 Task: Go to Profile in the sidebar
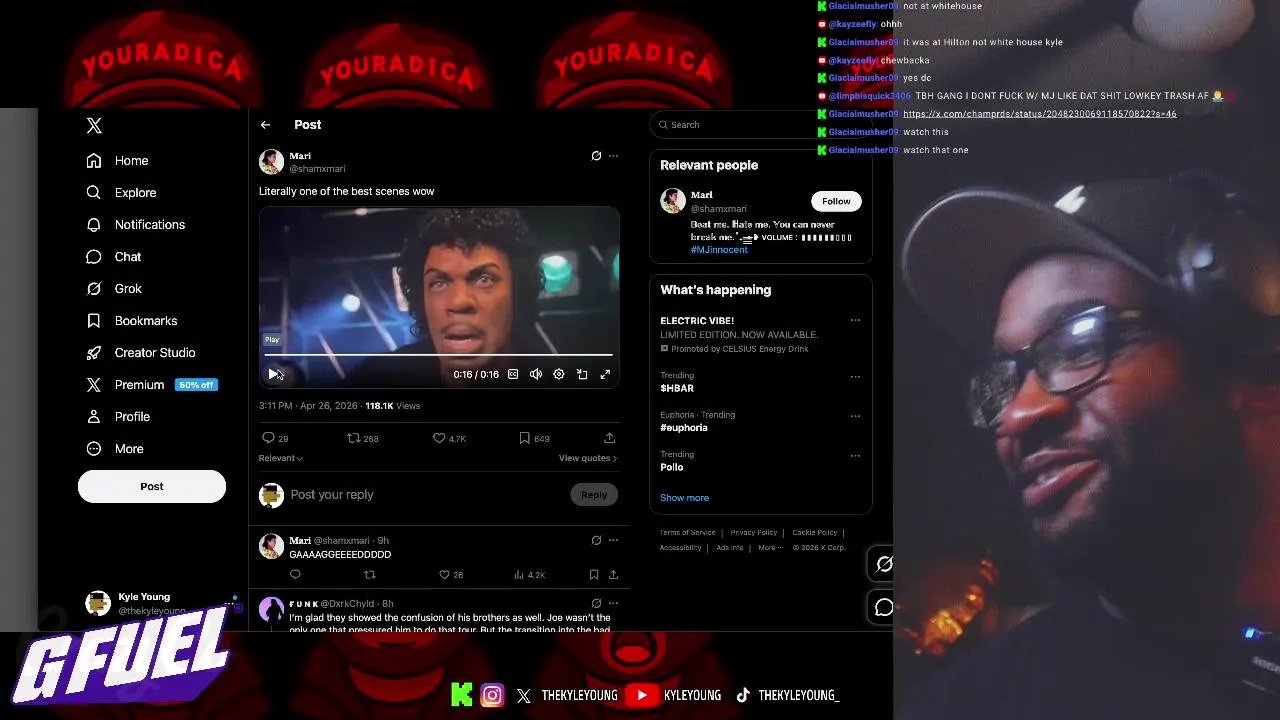point(118,416)
